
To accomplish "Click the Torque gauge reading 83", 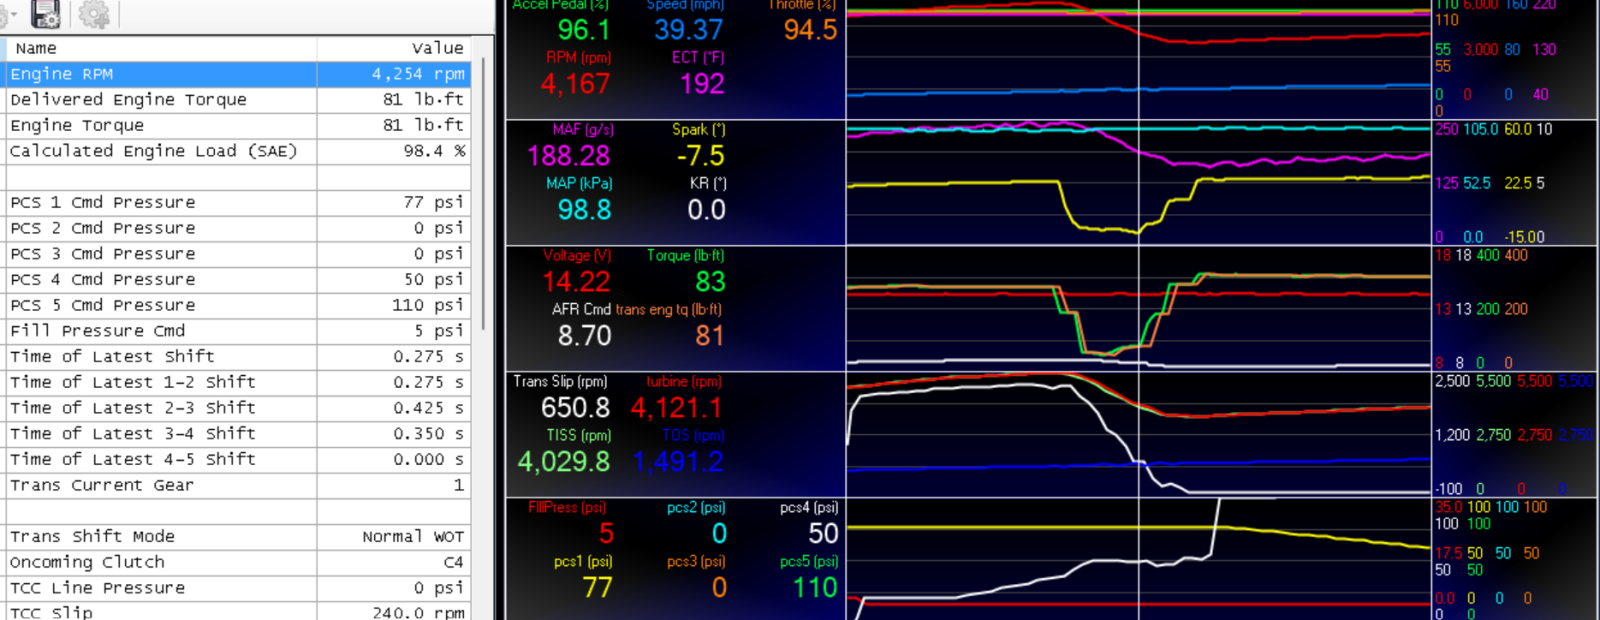I will [x=711, y=282].
